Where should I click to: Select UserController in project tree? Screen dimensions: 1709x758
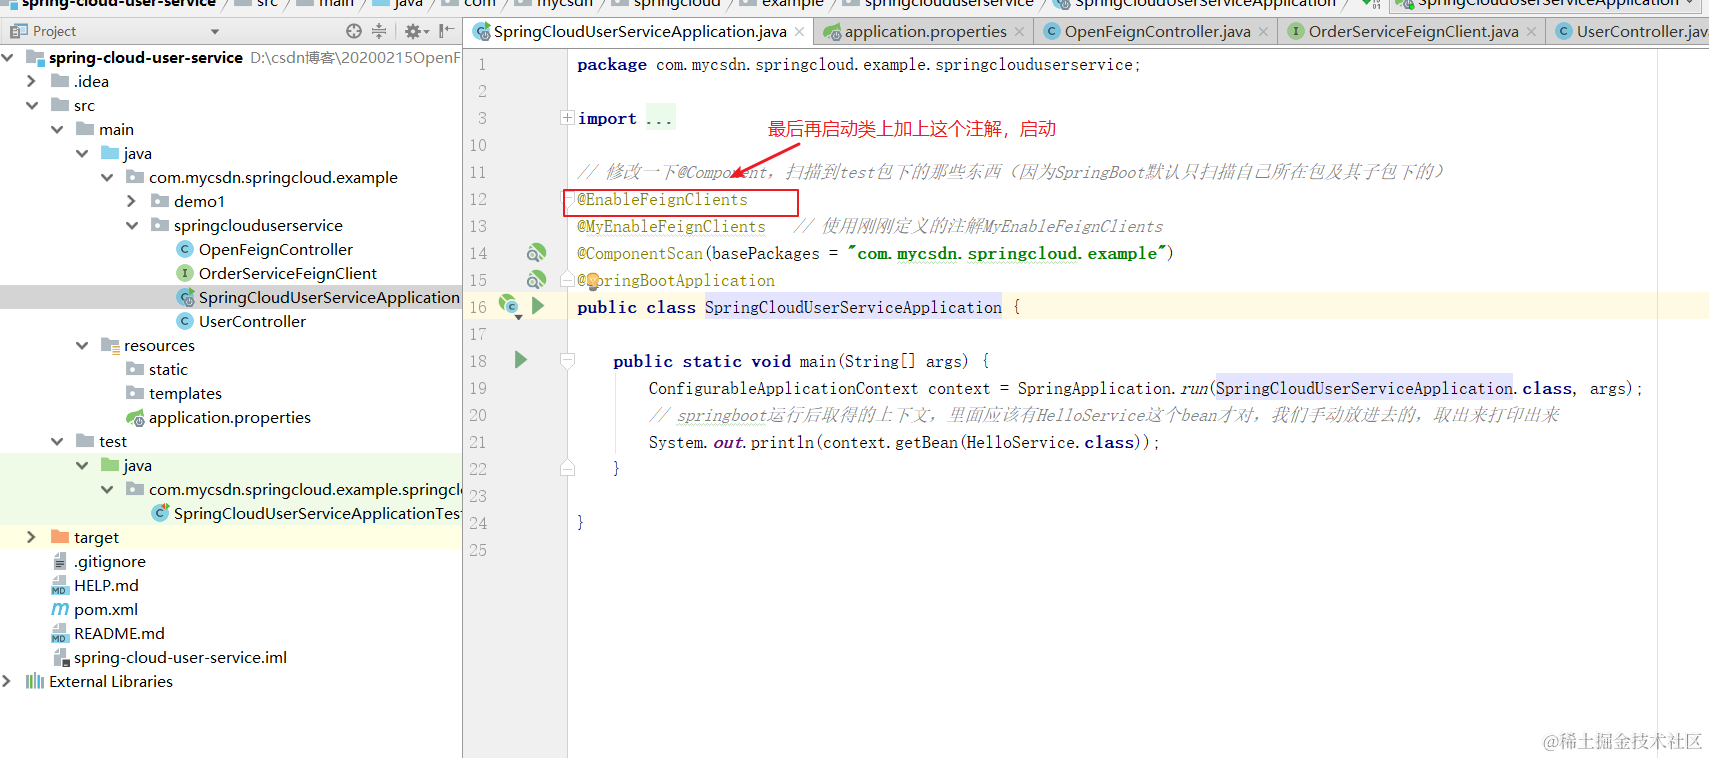click(x=252, y=321)
